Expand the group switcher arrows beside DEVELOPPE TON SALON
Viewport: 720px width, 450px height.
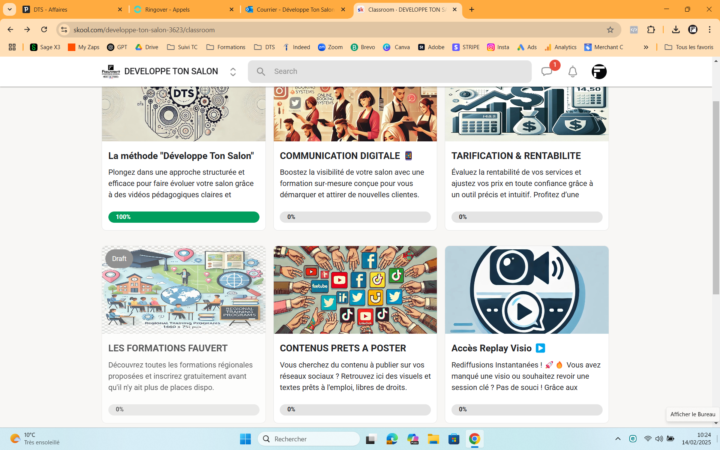tap(233, 72)
